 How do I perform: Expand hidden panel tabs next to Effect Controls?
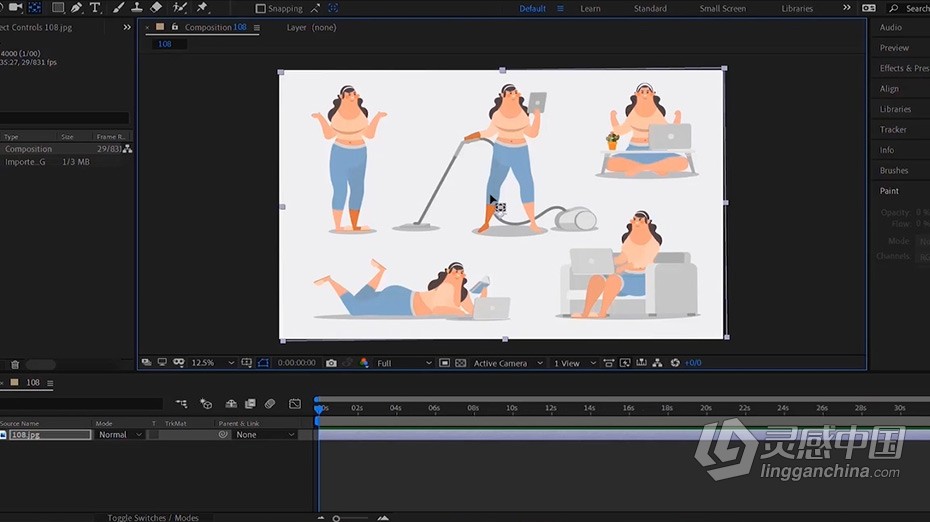[127, 27]
